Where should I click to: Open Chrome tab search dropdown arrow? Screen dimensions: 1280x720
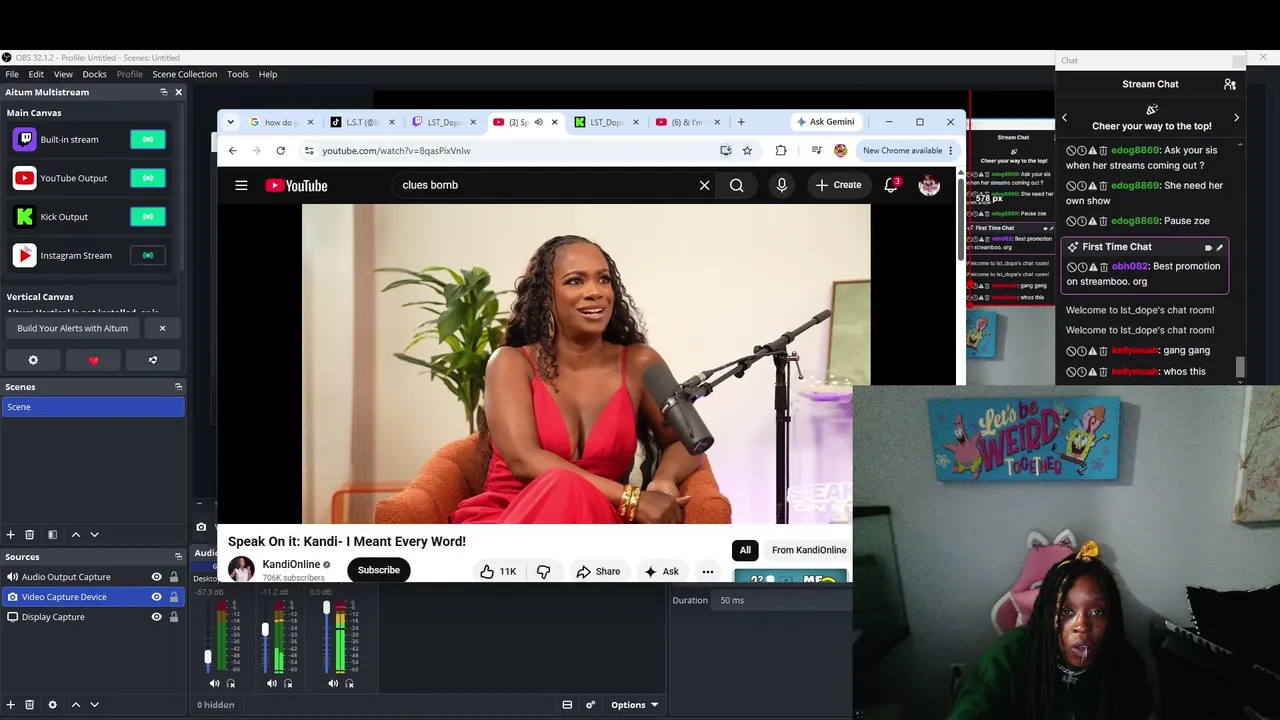coord(230,122)
